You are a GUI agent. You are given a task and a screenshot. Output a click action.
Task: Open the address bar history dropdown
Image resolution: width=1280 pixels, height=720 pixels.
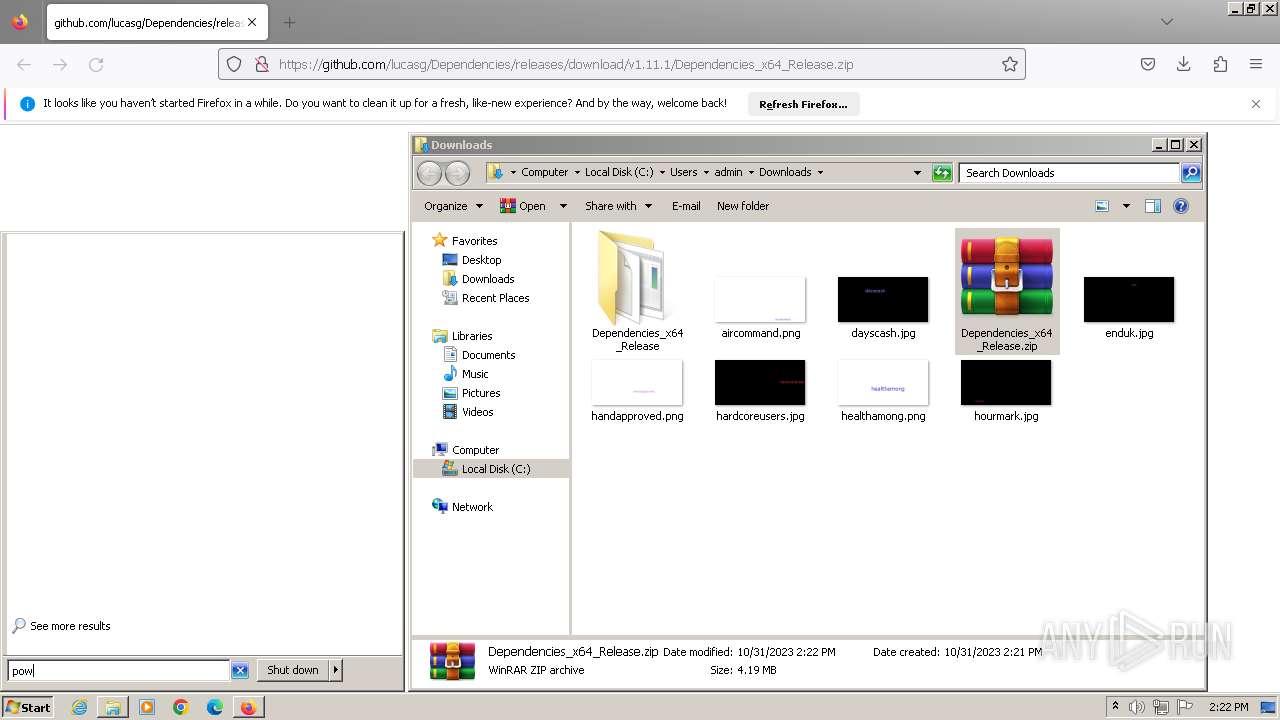(917, 173)
